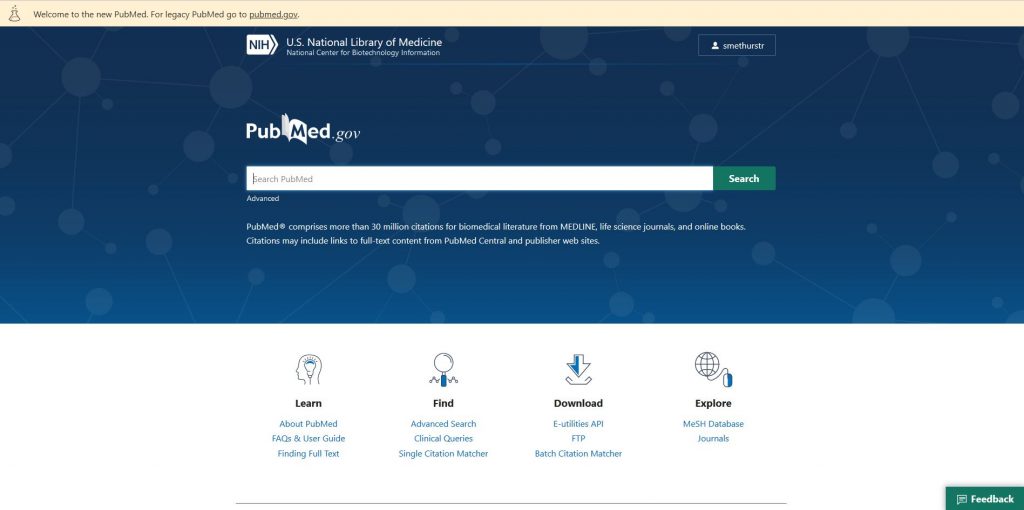Click the Find heading

tap(443, 404)
